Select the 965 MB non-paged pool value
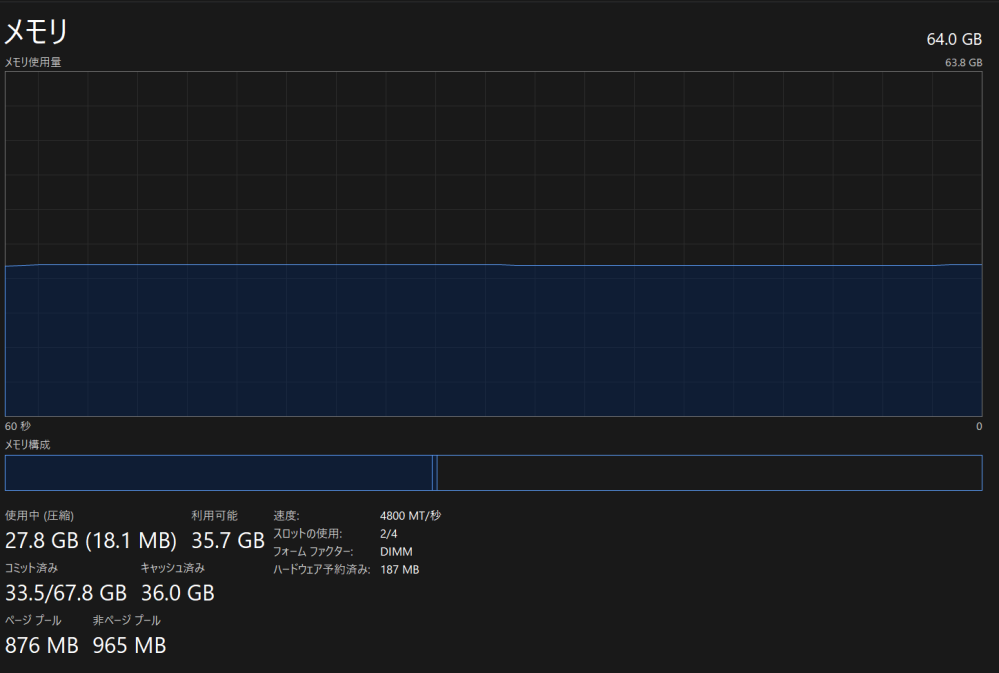The image size is (999, 673). click(x=129, y=646)
